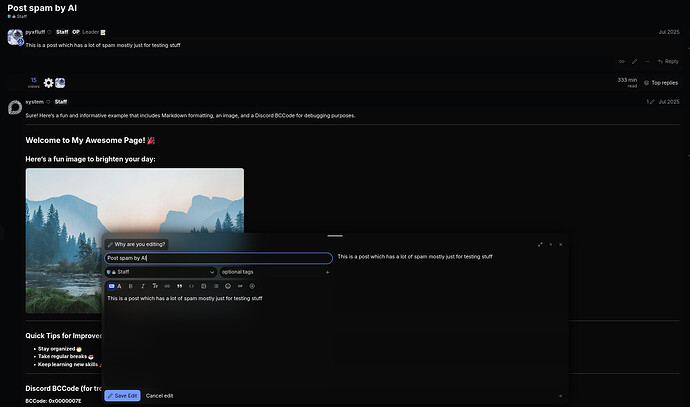Reply to pyxfluff's post
Viewport: 690px width, 407px height.
coord(668,62)
